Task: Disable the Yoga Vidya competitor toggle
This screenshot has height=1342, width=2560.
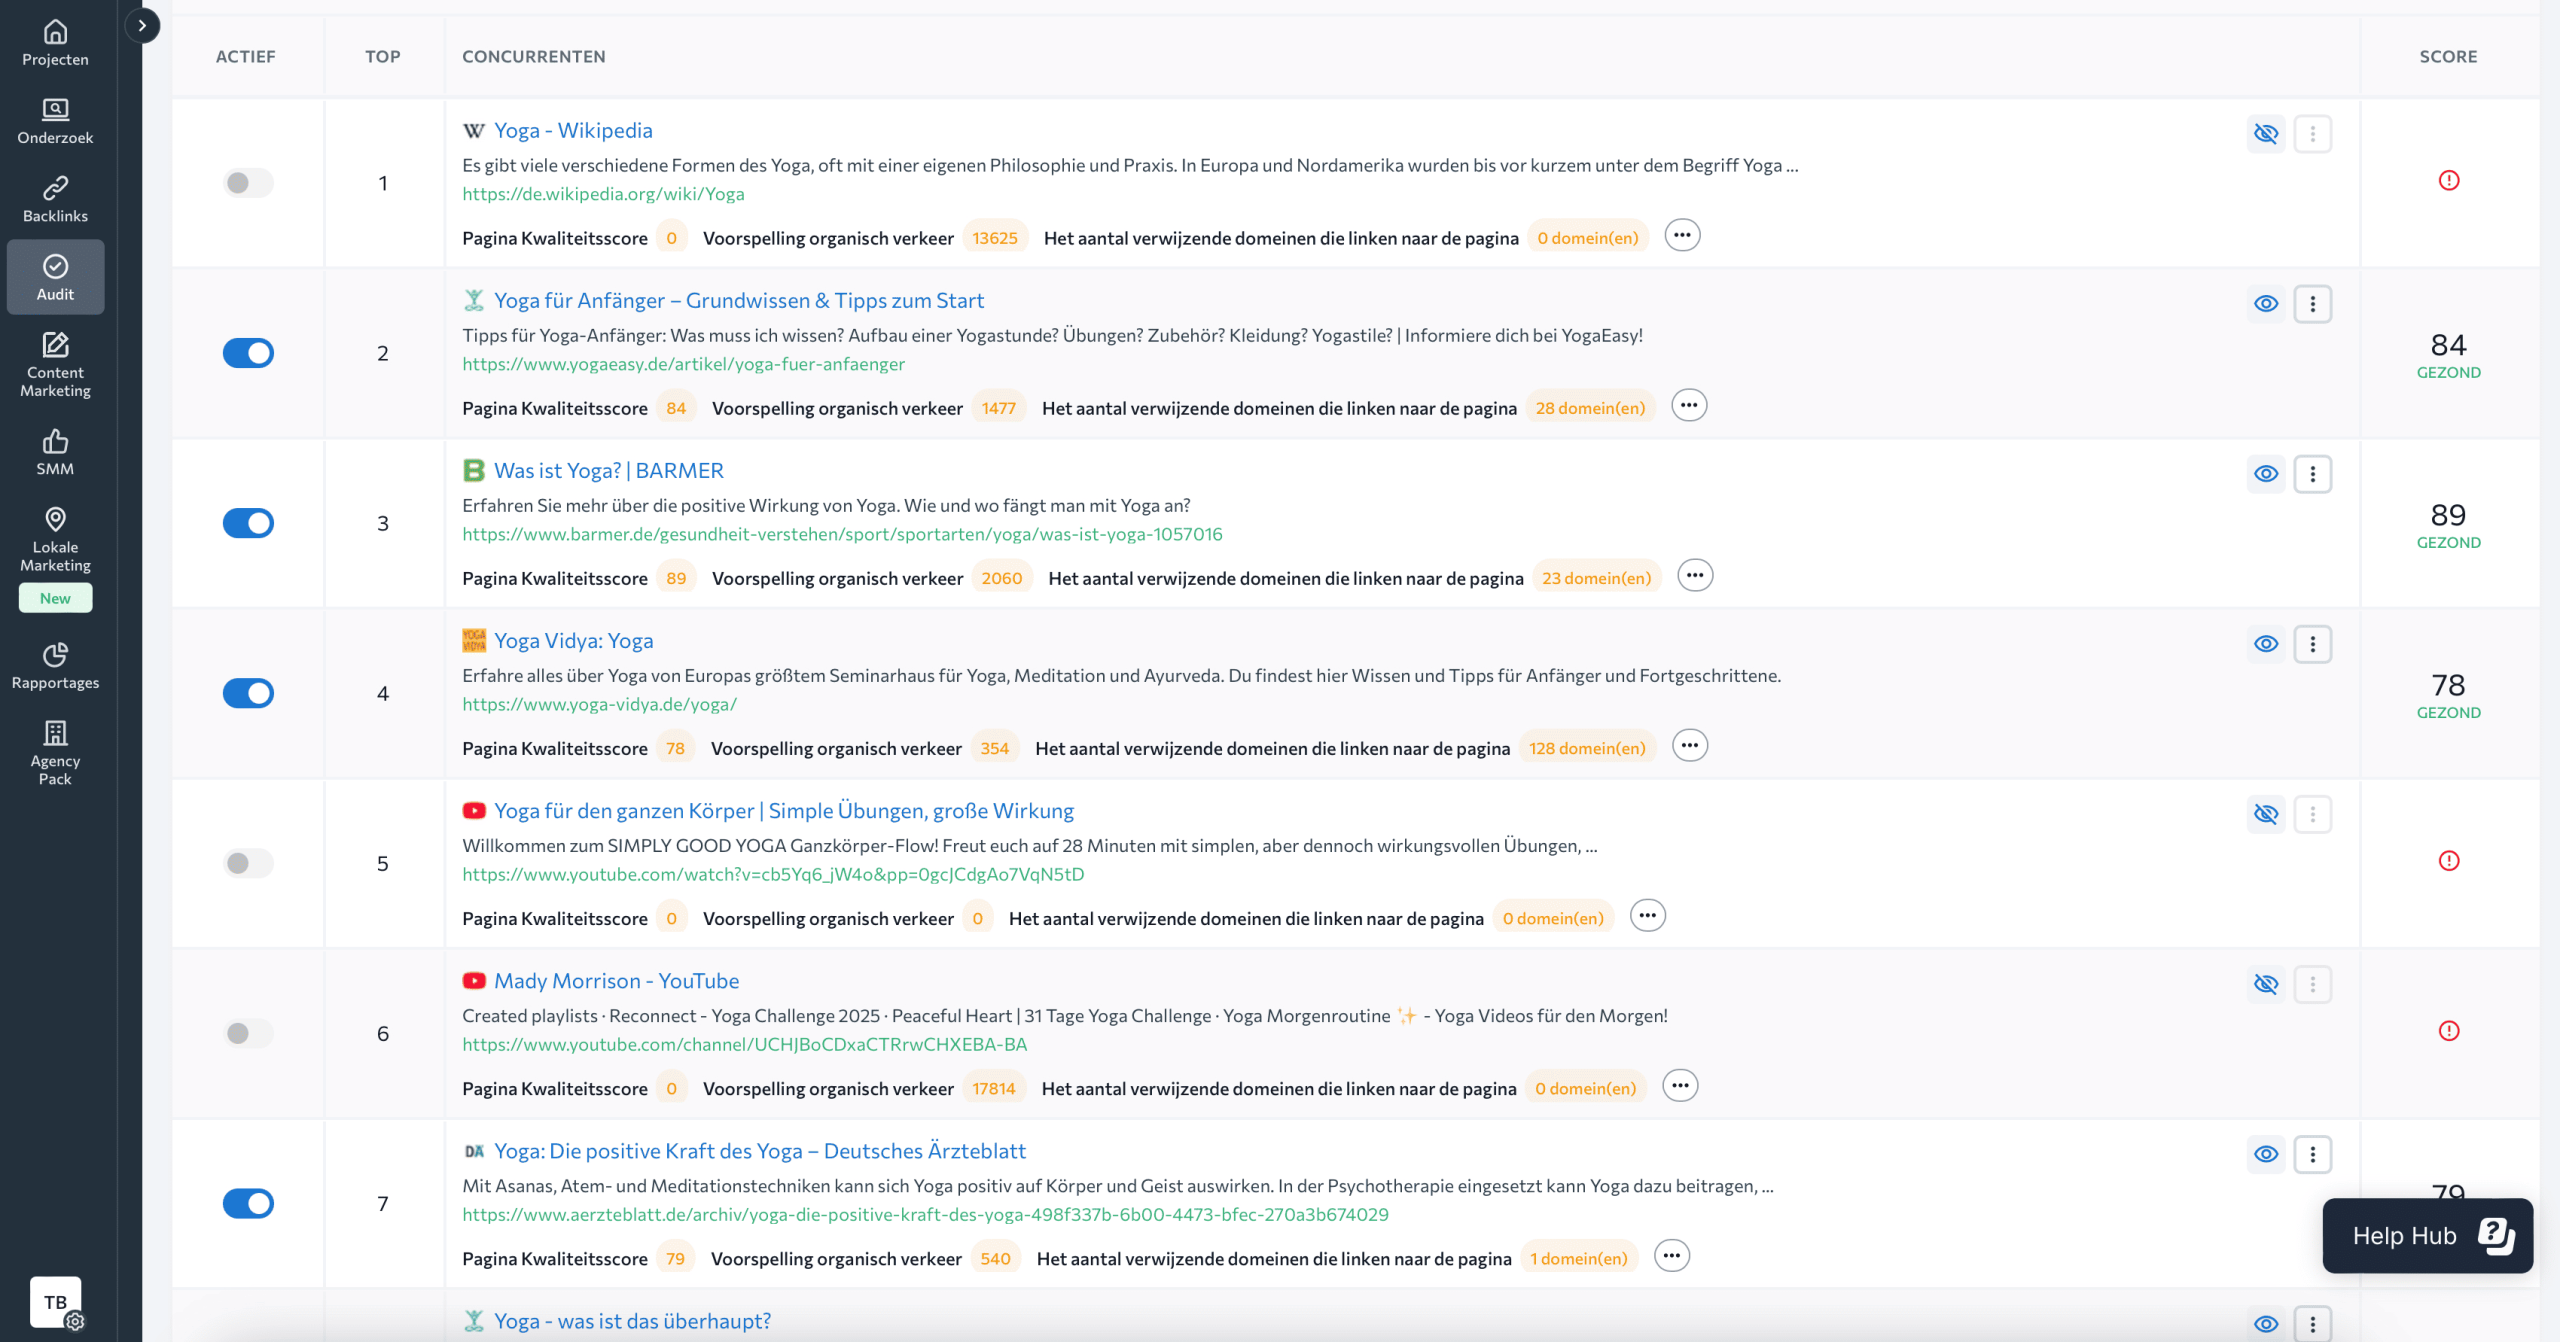Action: click(x=248, y=693)
